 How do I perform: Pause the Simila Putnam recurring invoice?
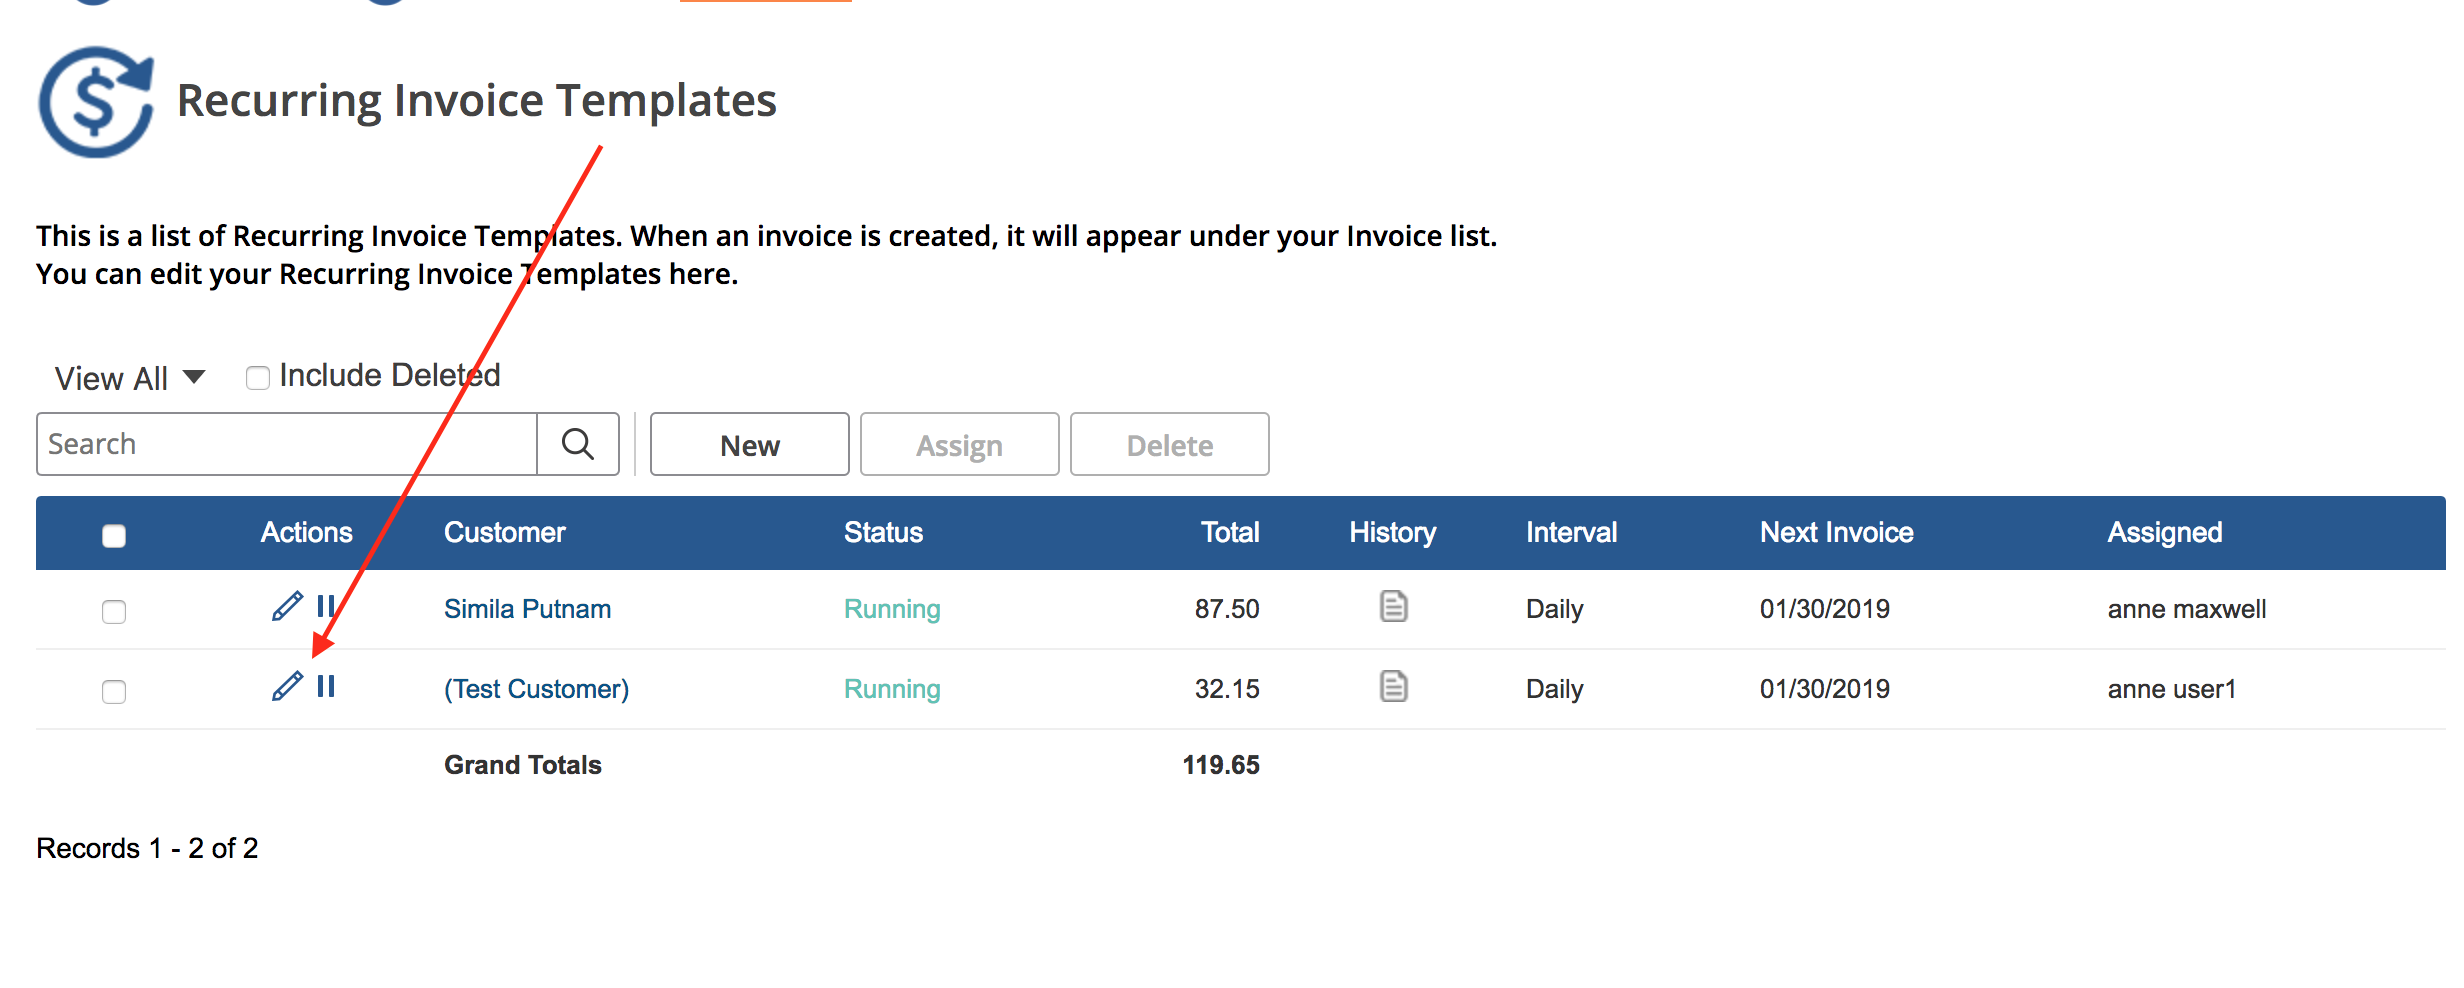click(325, 607)
